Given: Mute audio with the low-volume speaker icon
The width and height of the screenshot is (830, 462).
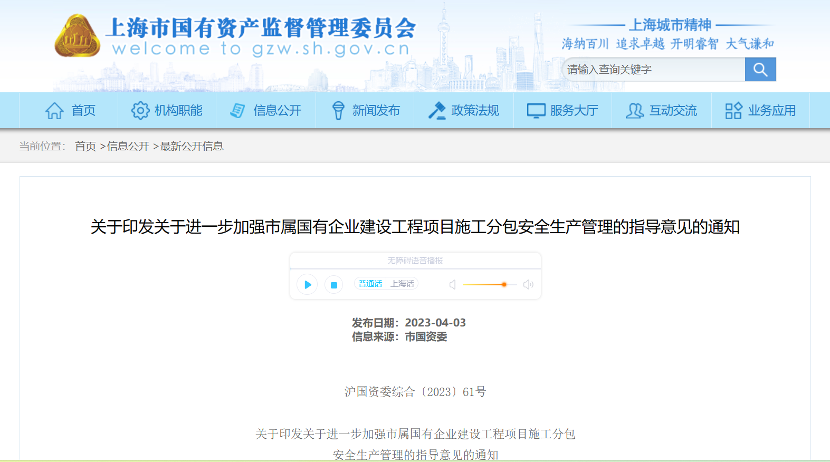Looking at the screenshot, I should pyautogui.click(x=452, y=285).
